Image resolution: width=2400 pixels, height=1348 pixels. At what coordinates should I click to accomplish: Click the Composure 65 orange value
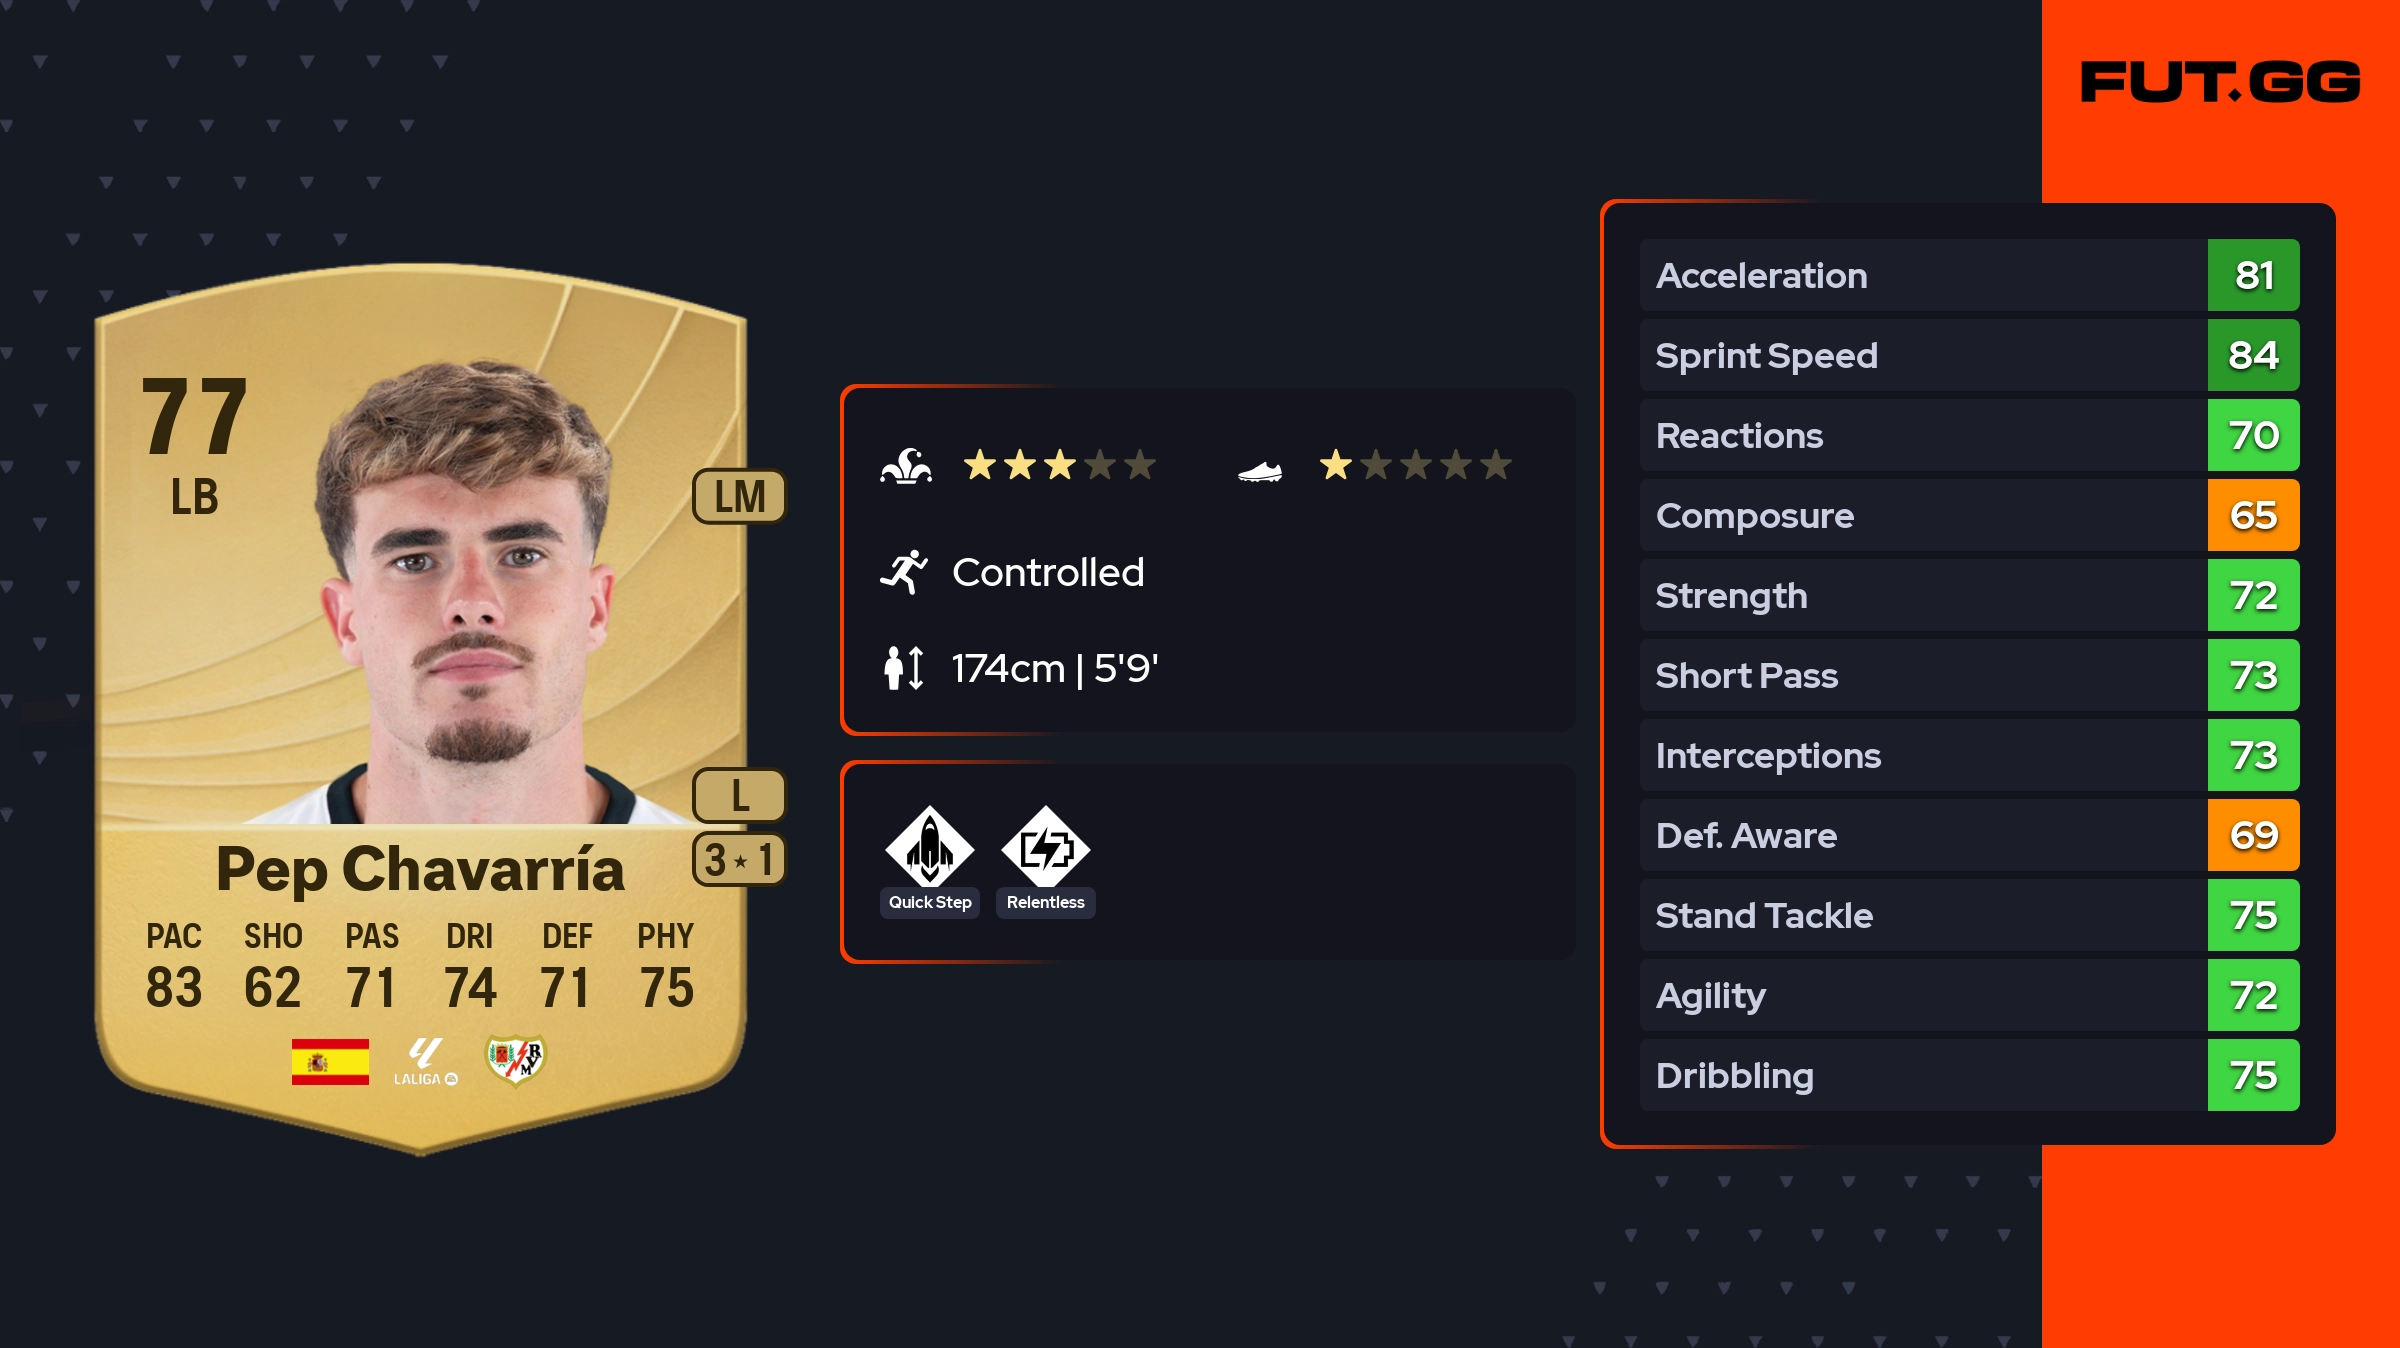coord(2253,515)
